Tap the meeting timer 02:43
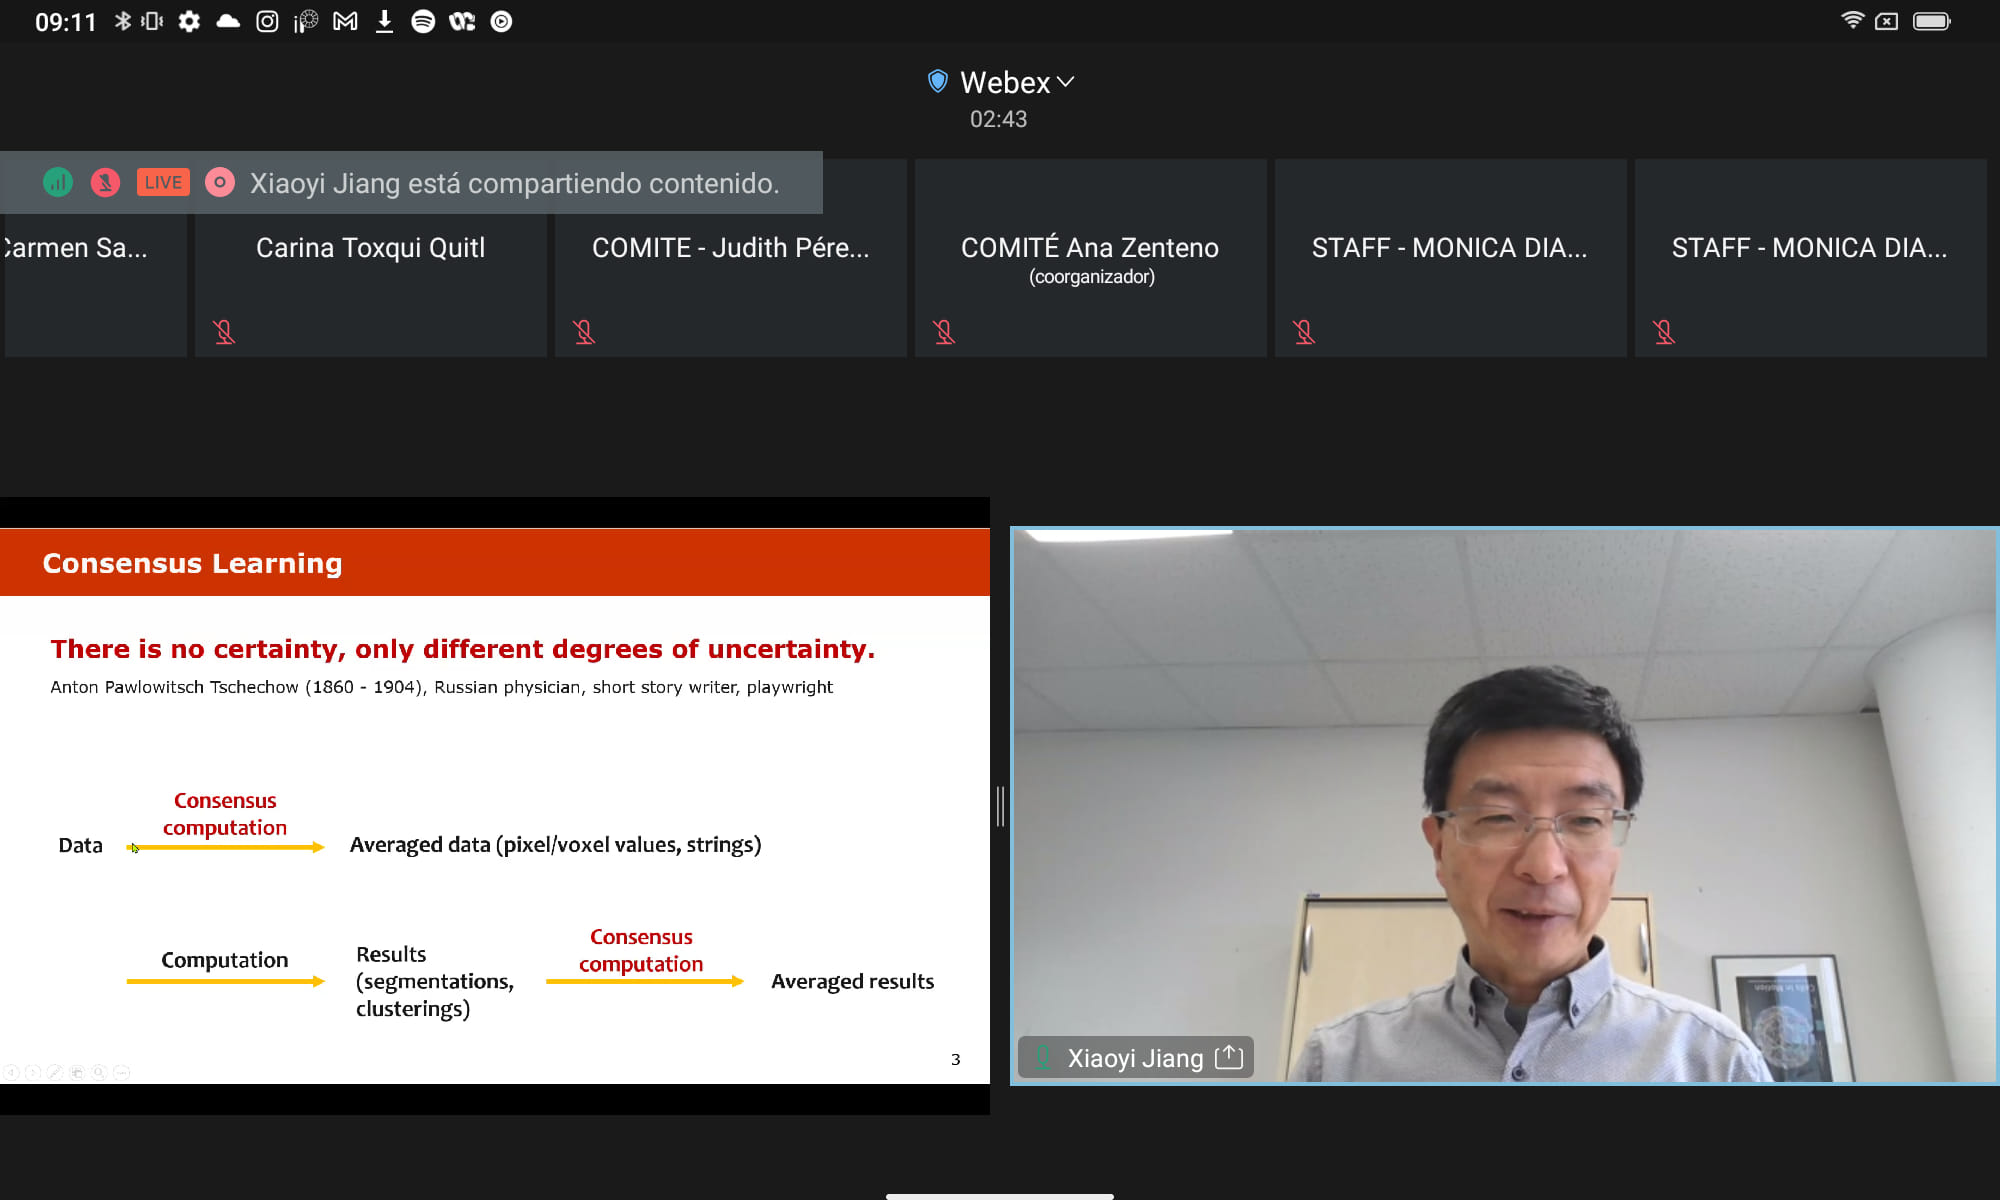The width and height of the screenshot is (2000, 1200). point(998,119)
